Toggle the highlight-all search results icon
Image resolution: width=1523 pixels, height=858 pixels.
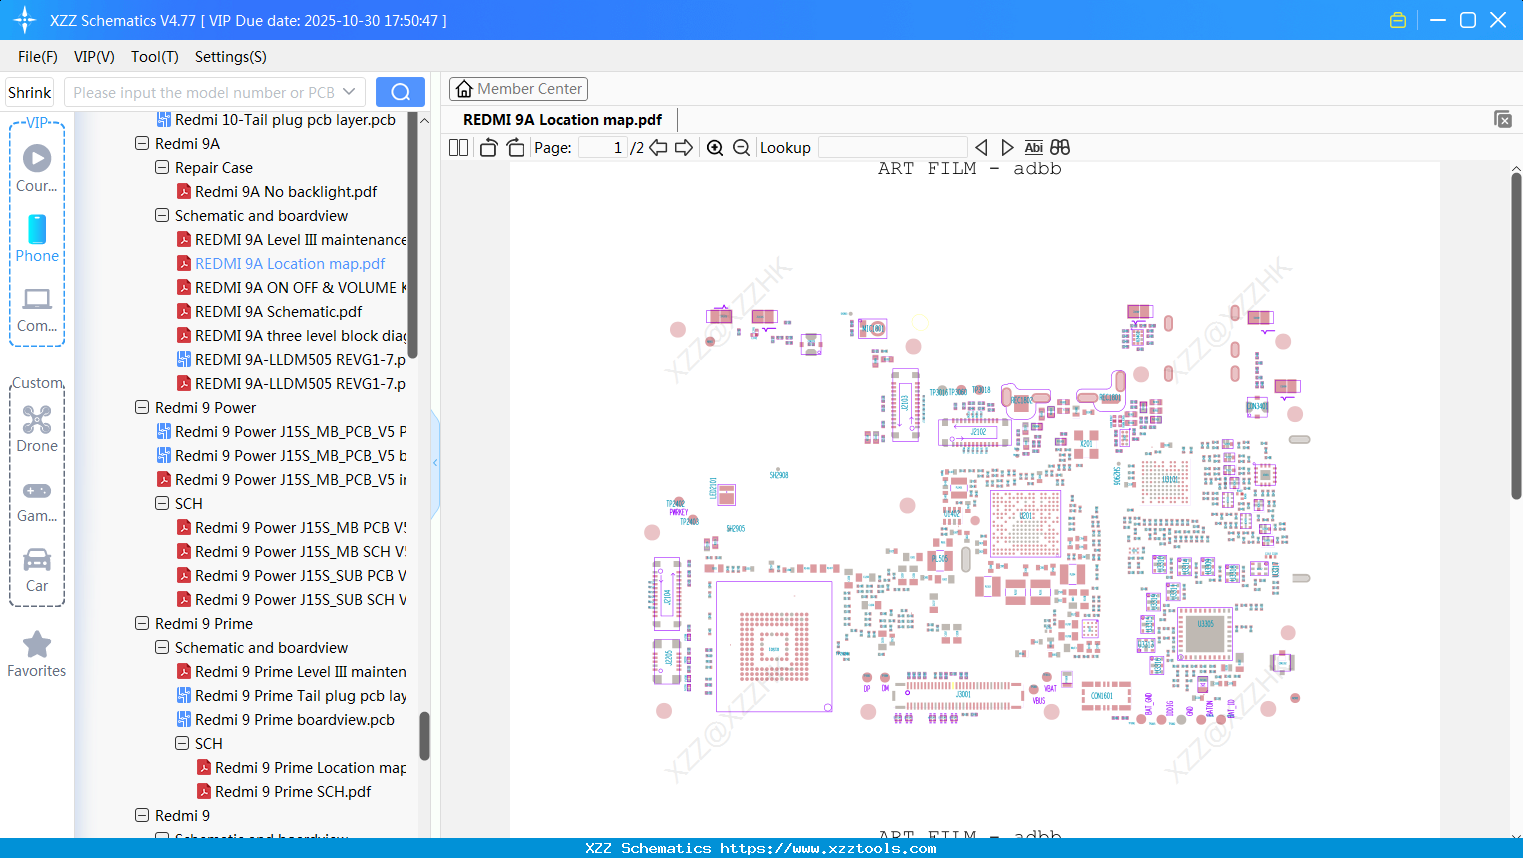click(1059, 147)
